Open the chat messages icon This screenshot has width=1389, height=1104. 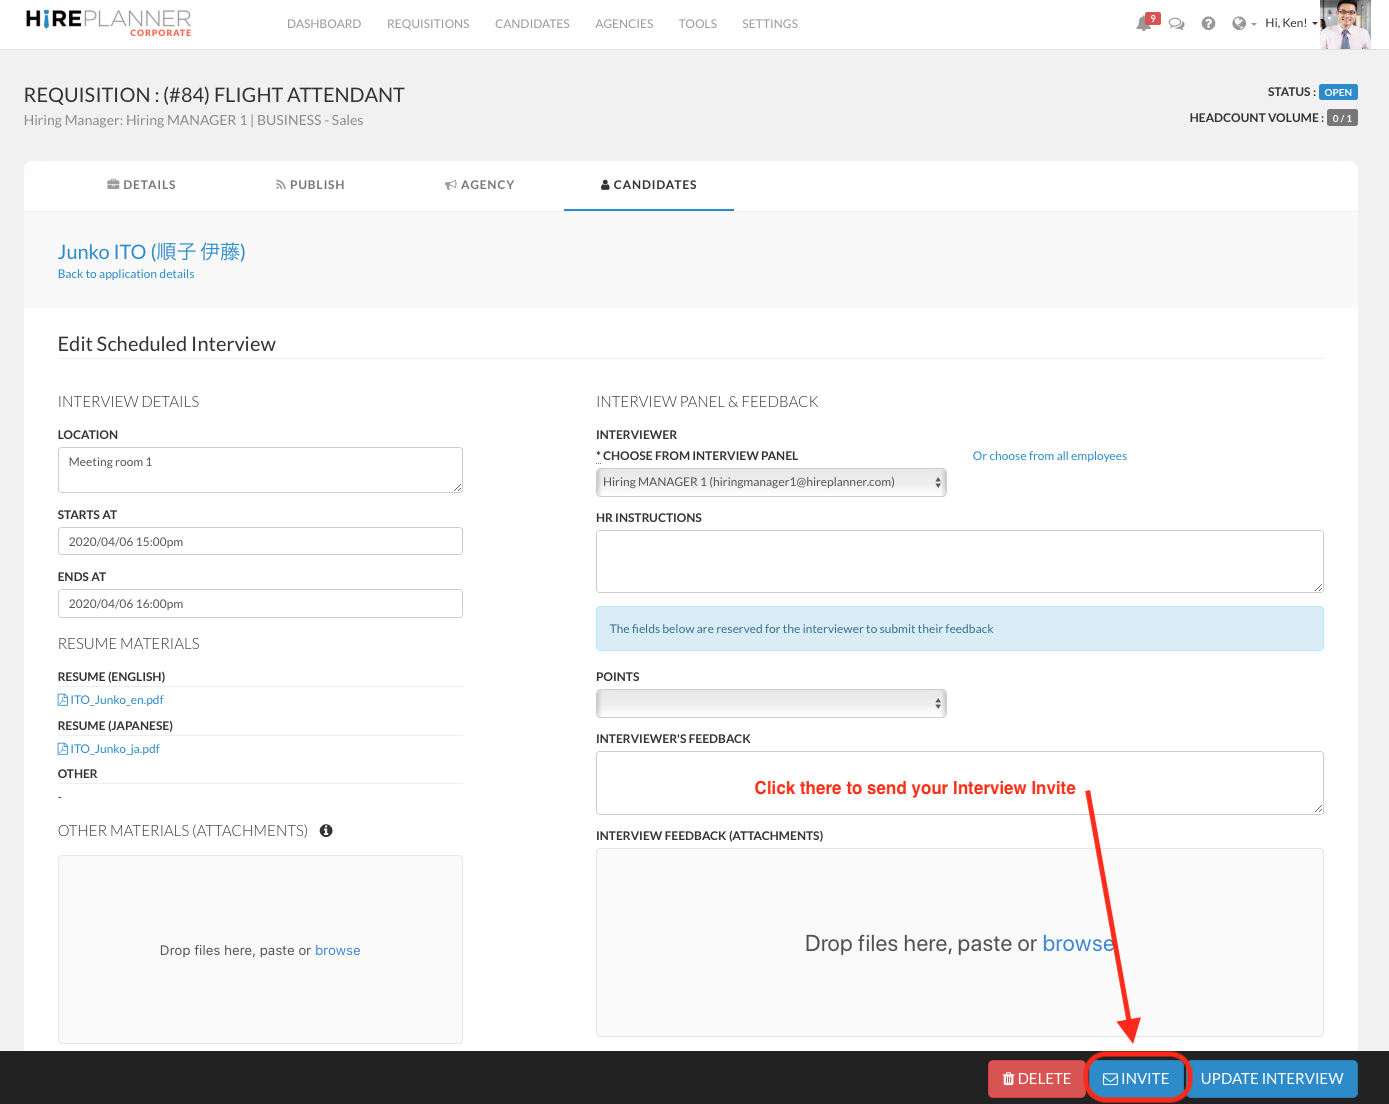(x=1176, y=24)
